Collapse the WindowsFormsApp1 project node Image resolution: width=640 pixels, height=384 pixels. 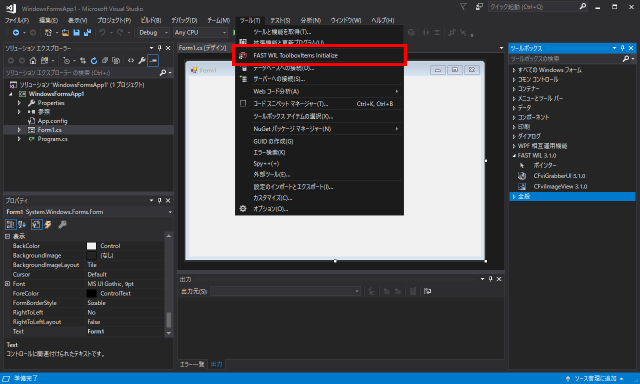11,94
